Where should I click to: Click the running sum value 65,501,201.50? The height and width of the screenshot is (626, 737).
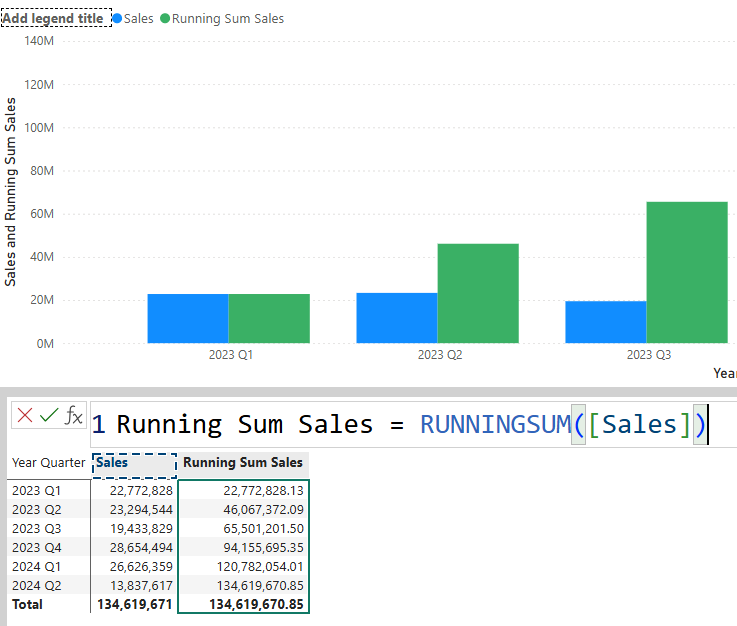click(263, 529)
